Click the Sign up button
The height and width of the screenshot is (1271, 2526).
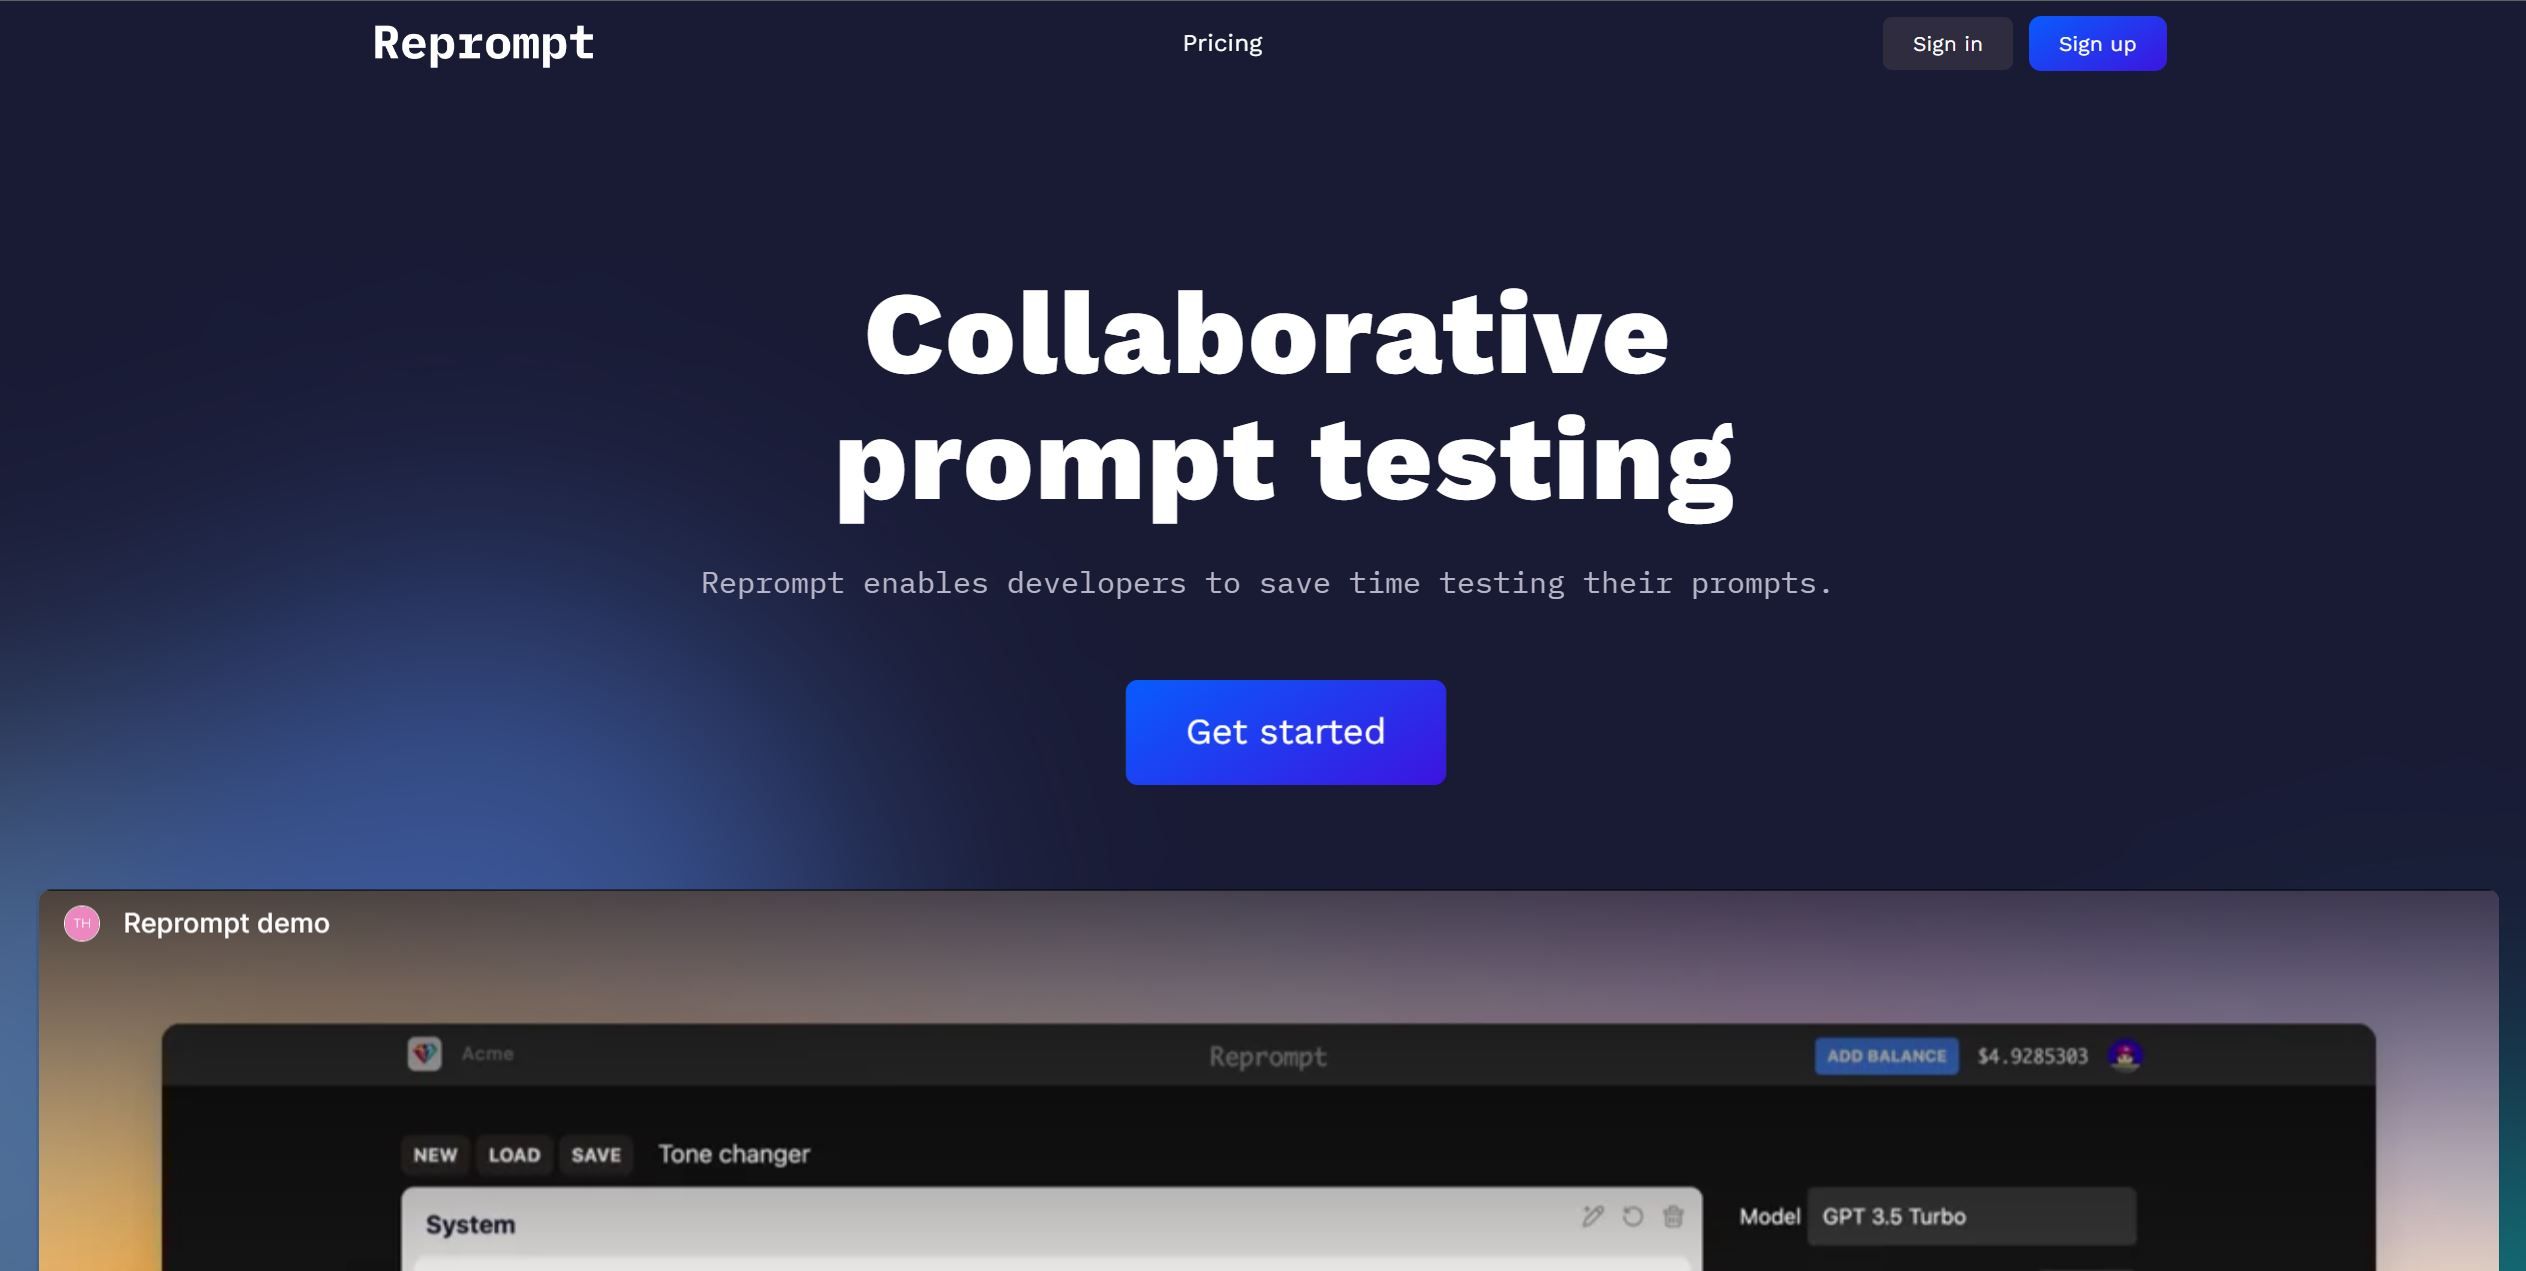[x=2095, y=42]
